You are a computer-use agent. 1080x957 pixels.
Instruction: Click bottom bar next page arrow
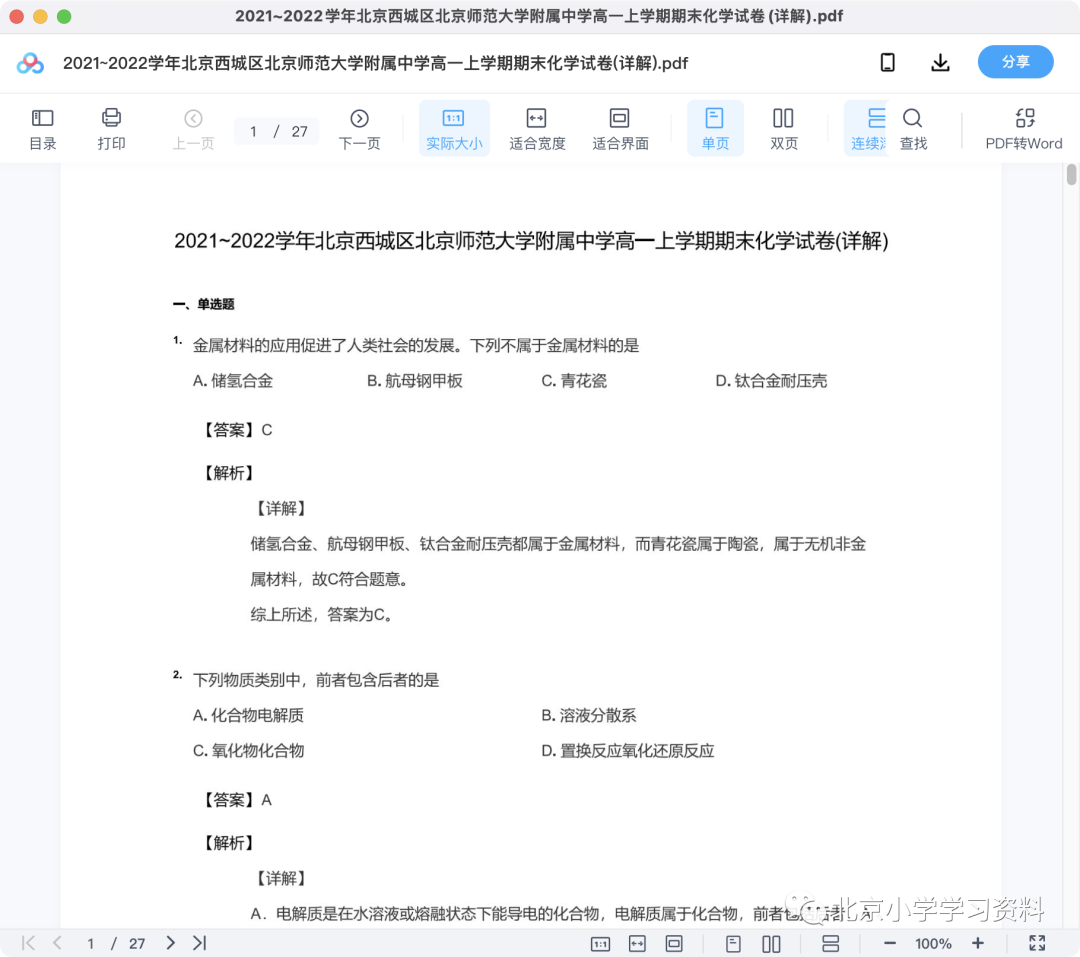click(170, 943)
